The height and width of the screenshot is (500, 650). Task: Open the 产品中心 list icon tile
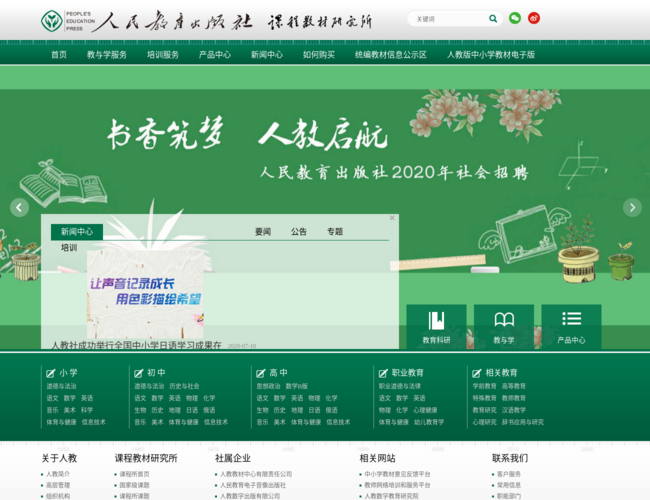coord(571,326)
